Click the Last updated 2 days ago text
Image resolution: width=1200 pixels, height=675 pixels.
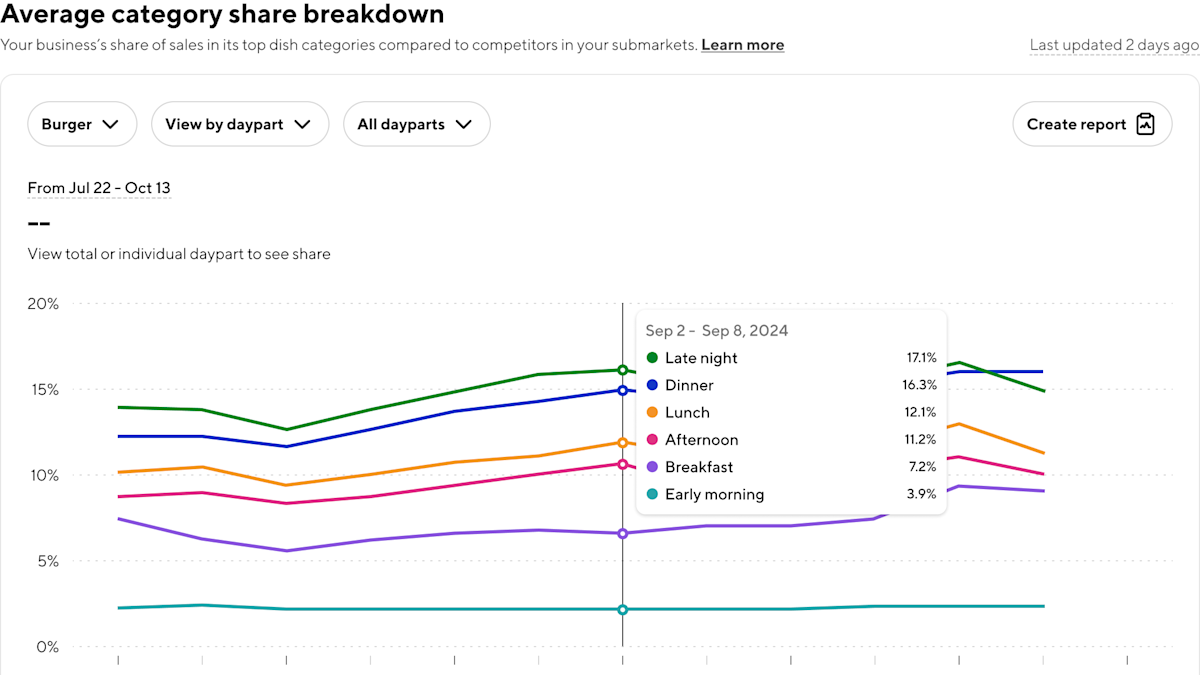click(1114, 45)
